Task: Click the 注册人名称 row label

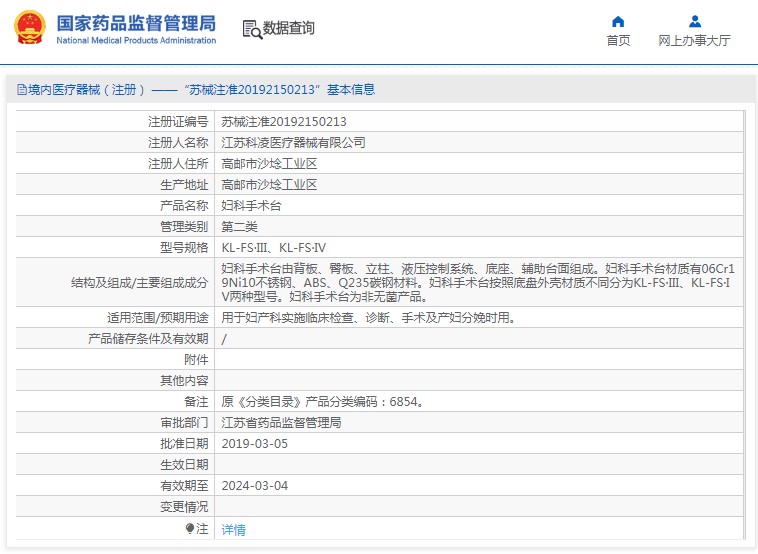Action: point(178,143)
